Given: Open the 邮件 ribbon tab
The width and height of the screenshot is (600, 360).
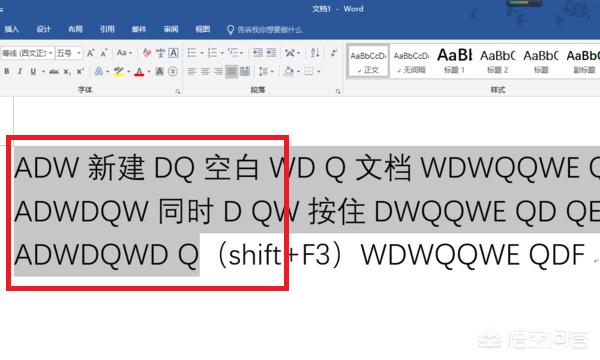Looking at the screenshot, I should tap(139, 29).
